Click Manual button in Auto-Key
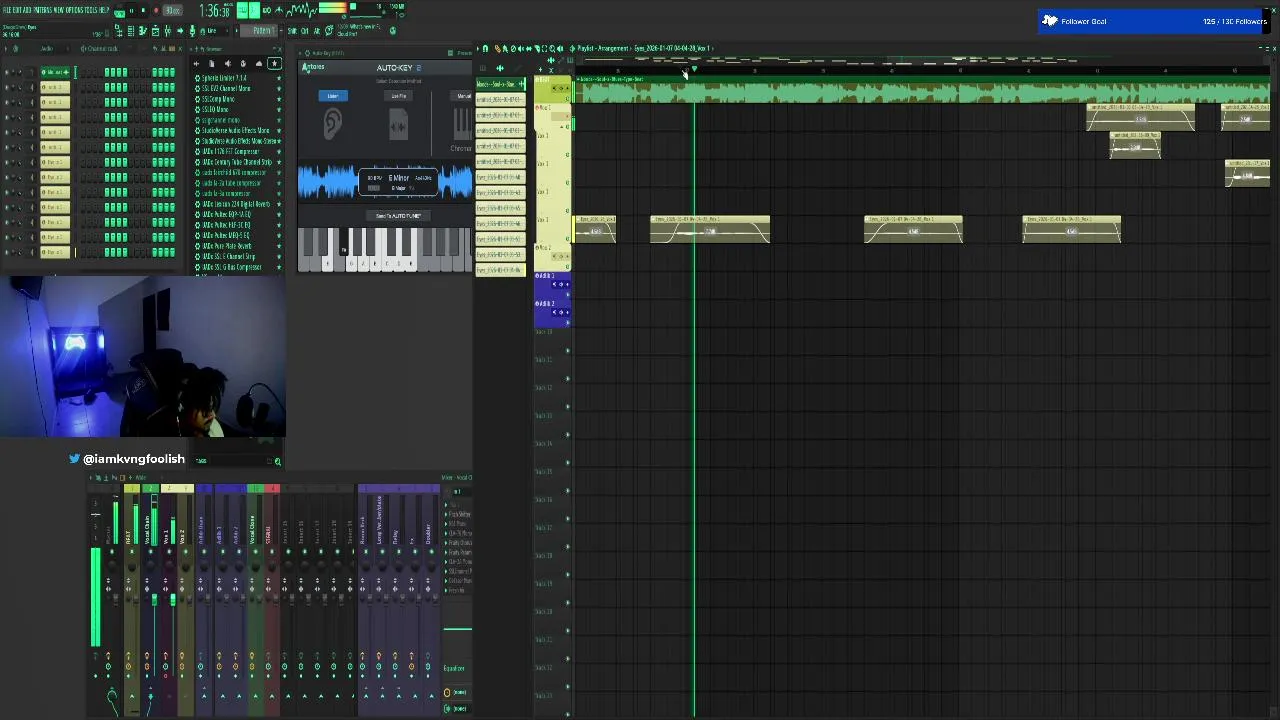The image size is (1280, 720). [x=463, y=96]
